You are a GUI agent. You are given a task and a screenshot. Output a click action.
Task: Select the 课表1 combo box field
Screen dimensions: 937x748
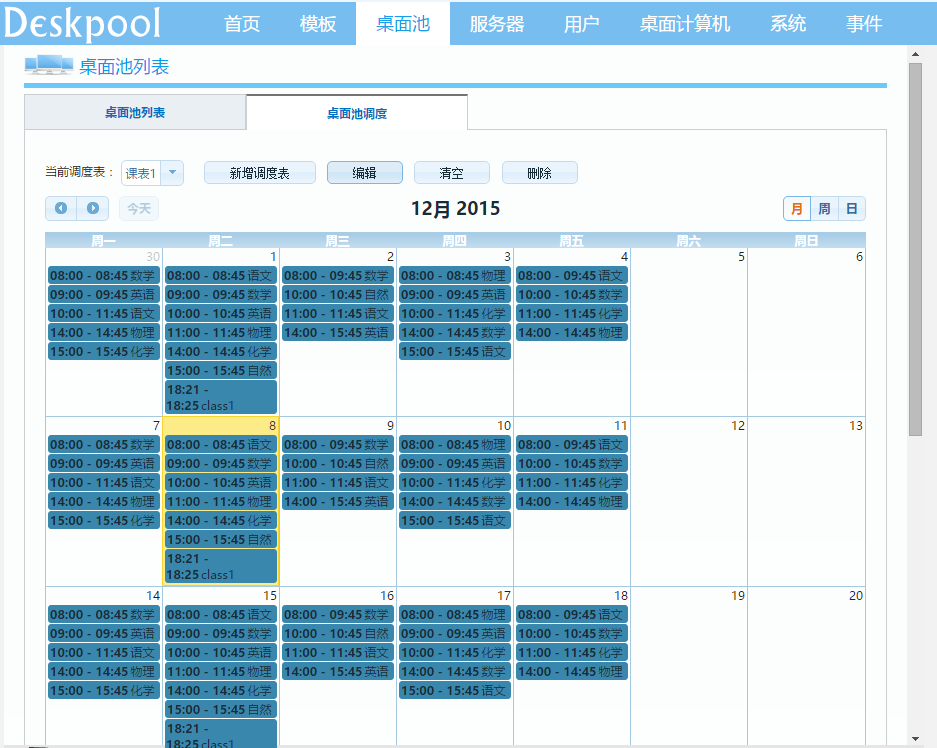tap(152, 173)
